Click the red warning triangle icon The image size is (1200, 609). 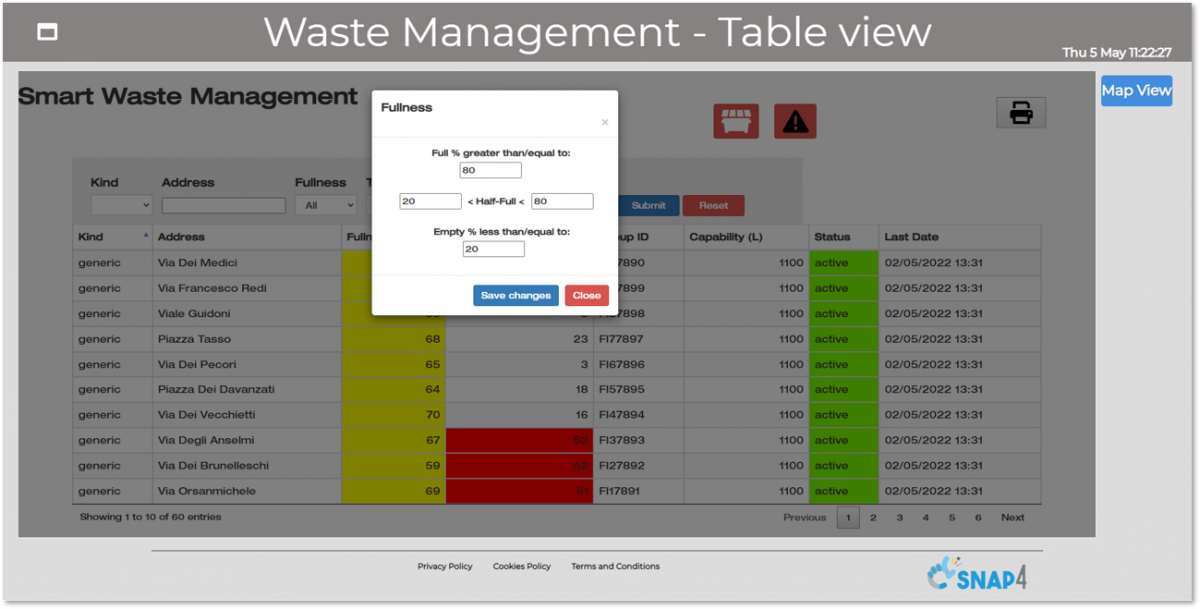[795, 122]
